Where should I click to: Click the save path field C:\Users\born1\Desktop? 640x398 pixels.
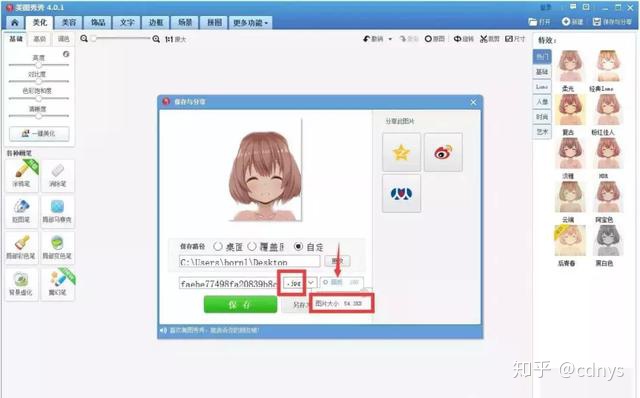coord(249,262)
